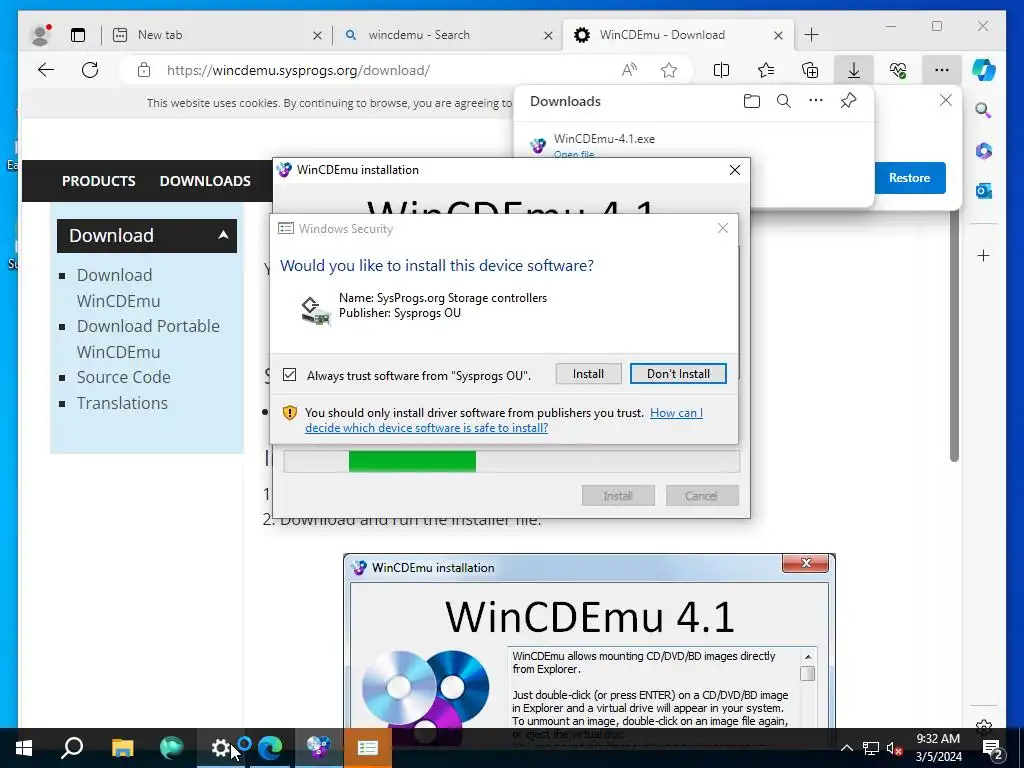1024x768 pixels.
Task: Open Settings gear on the taskbar
Action: pos(221,748)
